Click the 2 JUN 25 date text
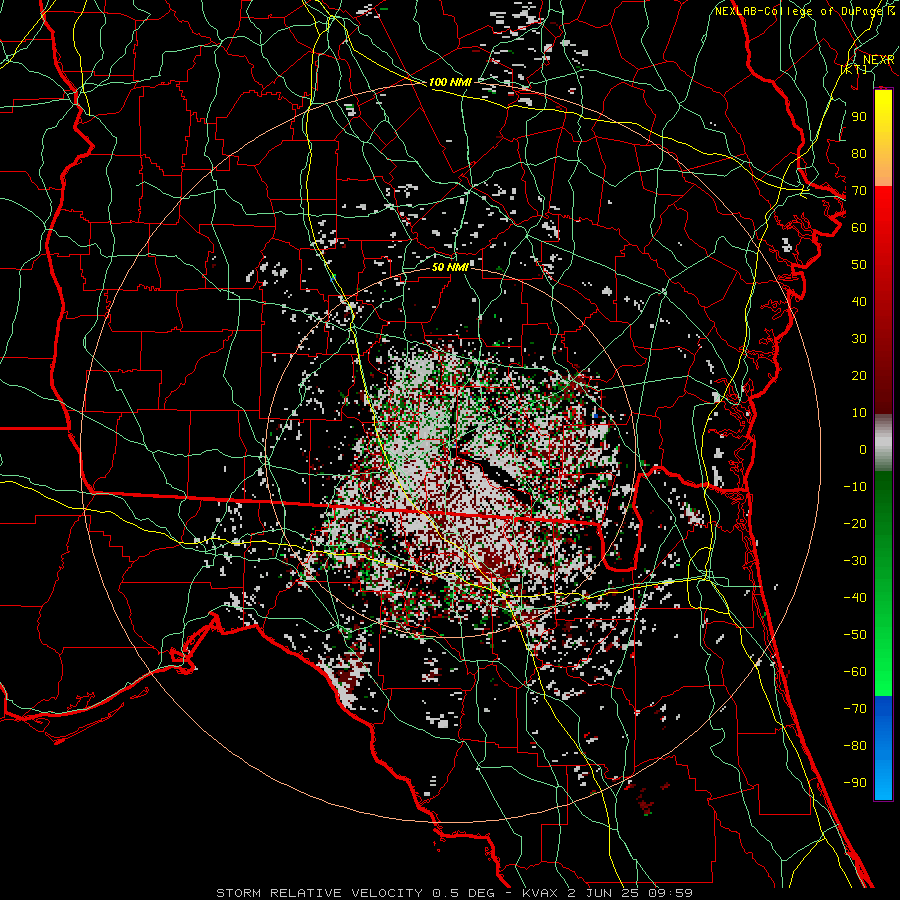This screenshot has height=900, width=900. pyautogui.click(x=603, y=893)
